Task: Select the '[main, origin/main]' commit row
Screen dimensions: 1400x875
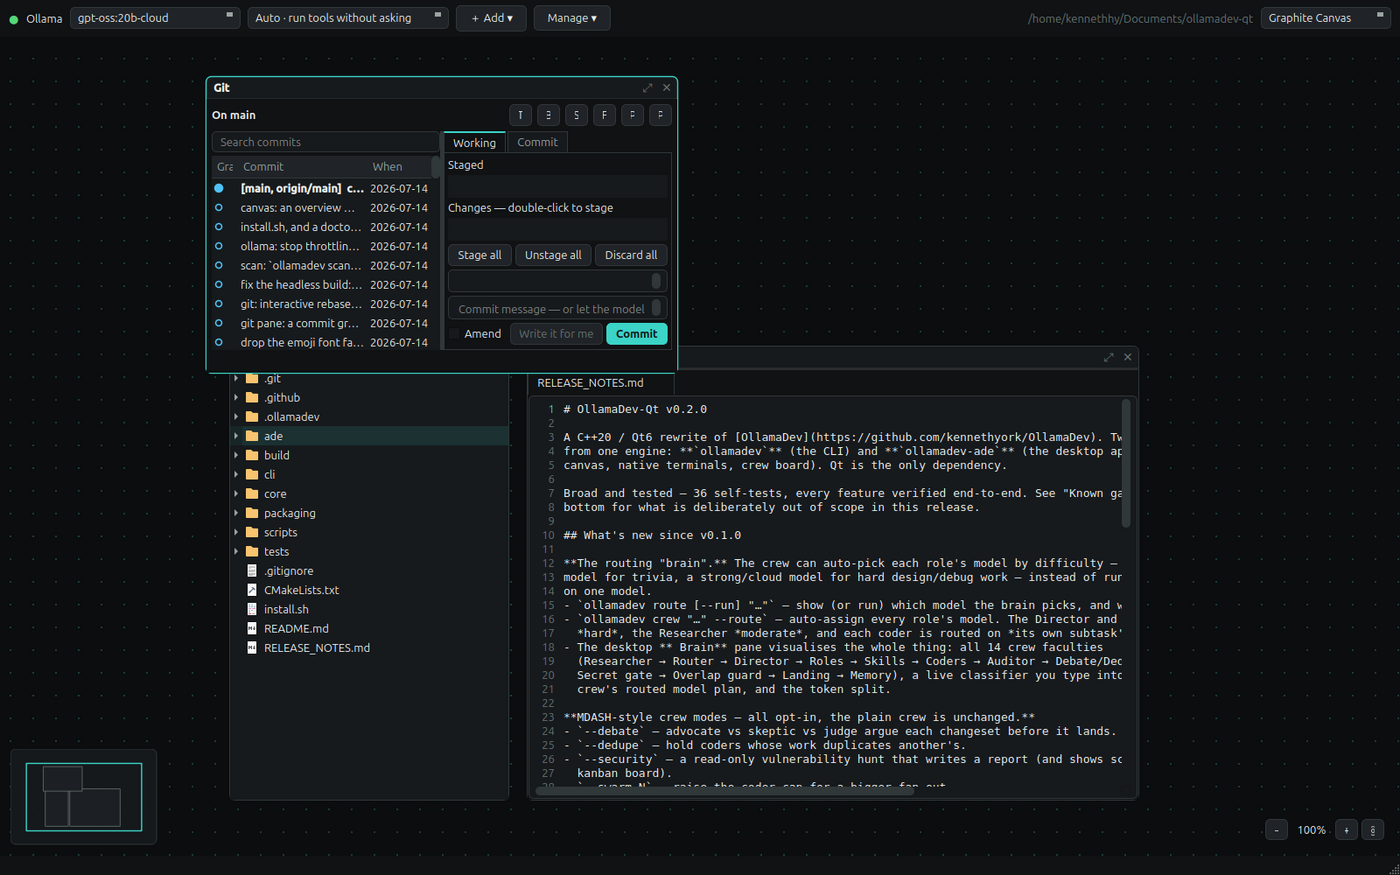Action: [322, 188]
